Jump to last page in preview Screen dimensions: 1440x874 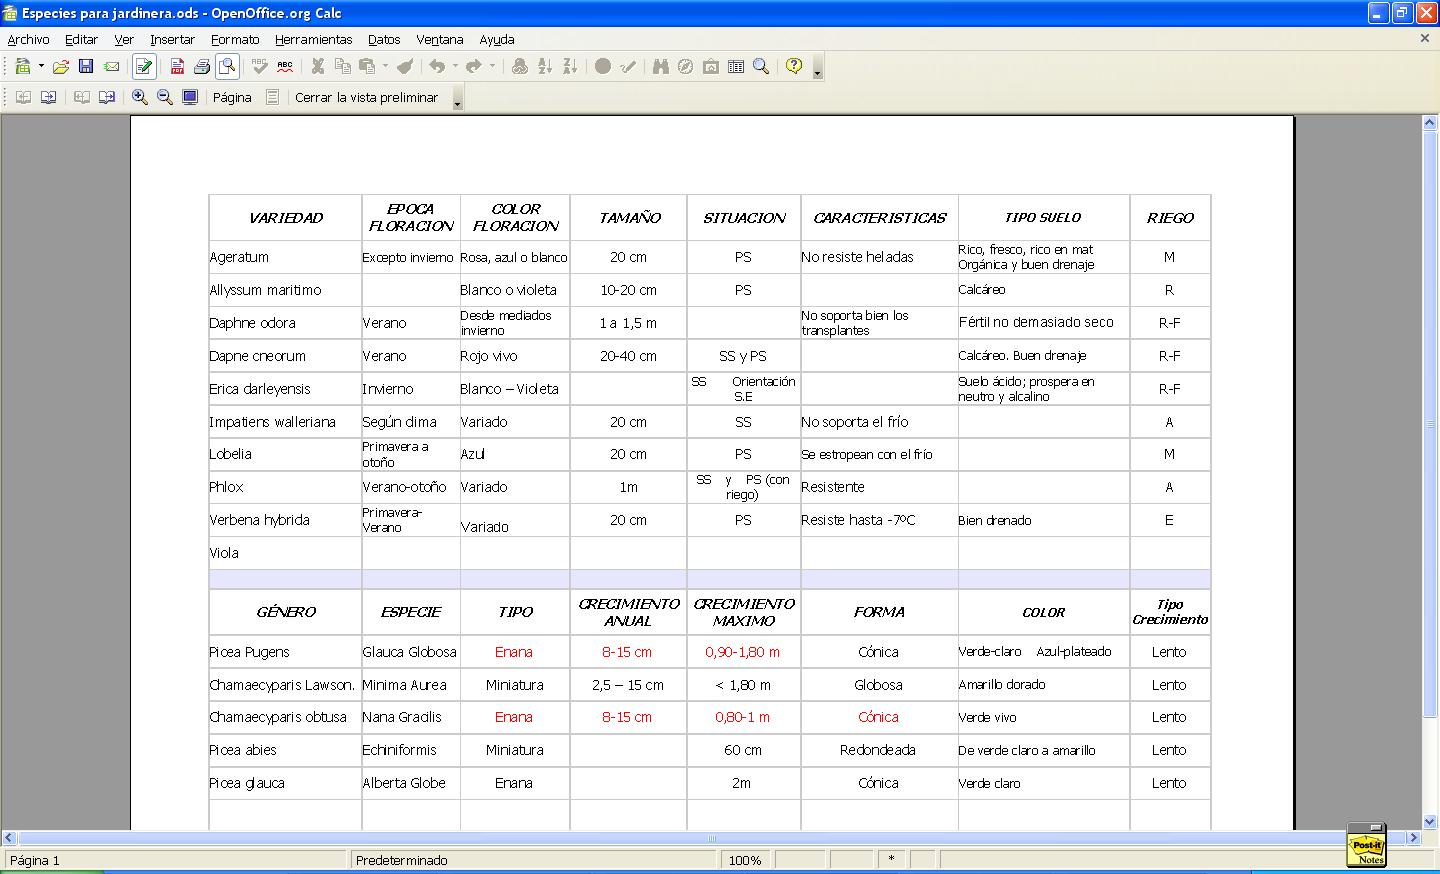coord(106,97)
